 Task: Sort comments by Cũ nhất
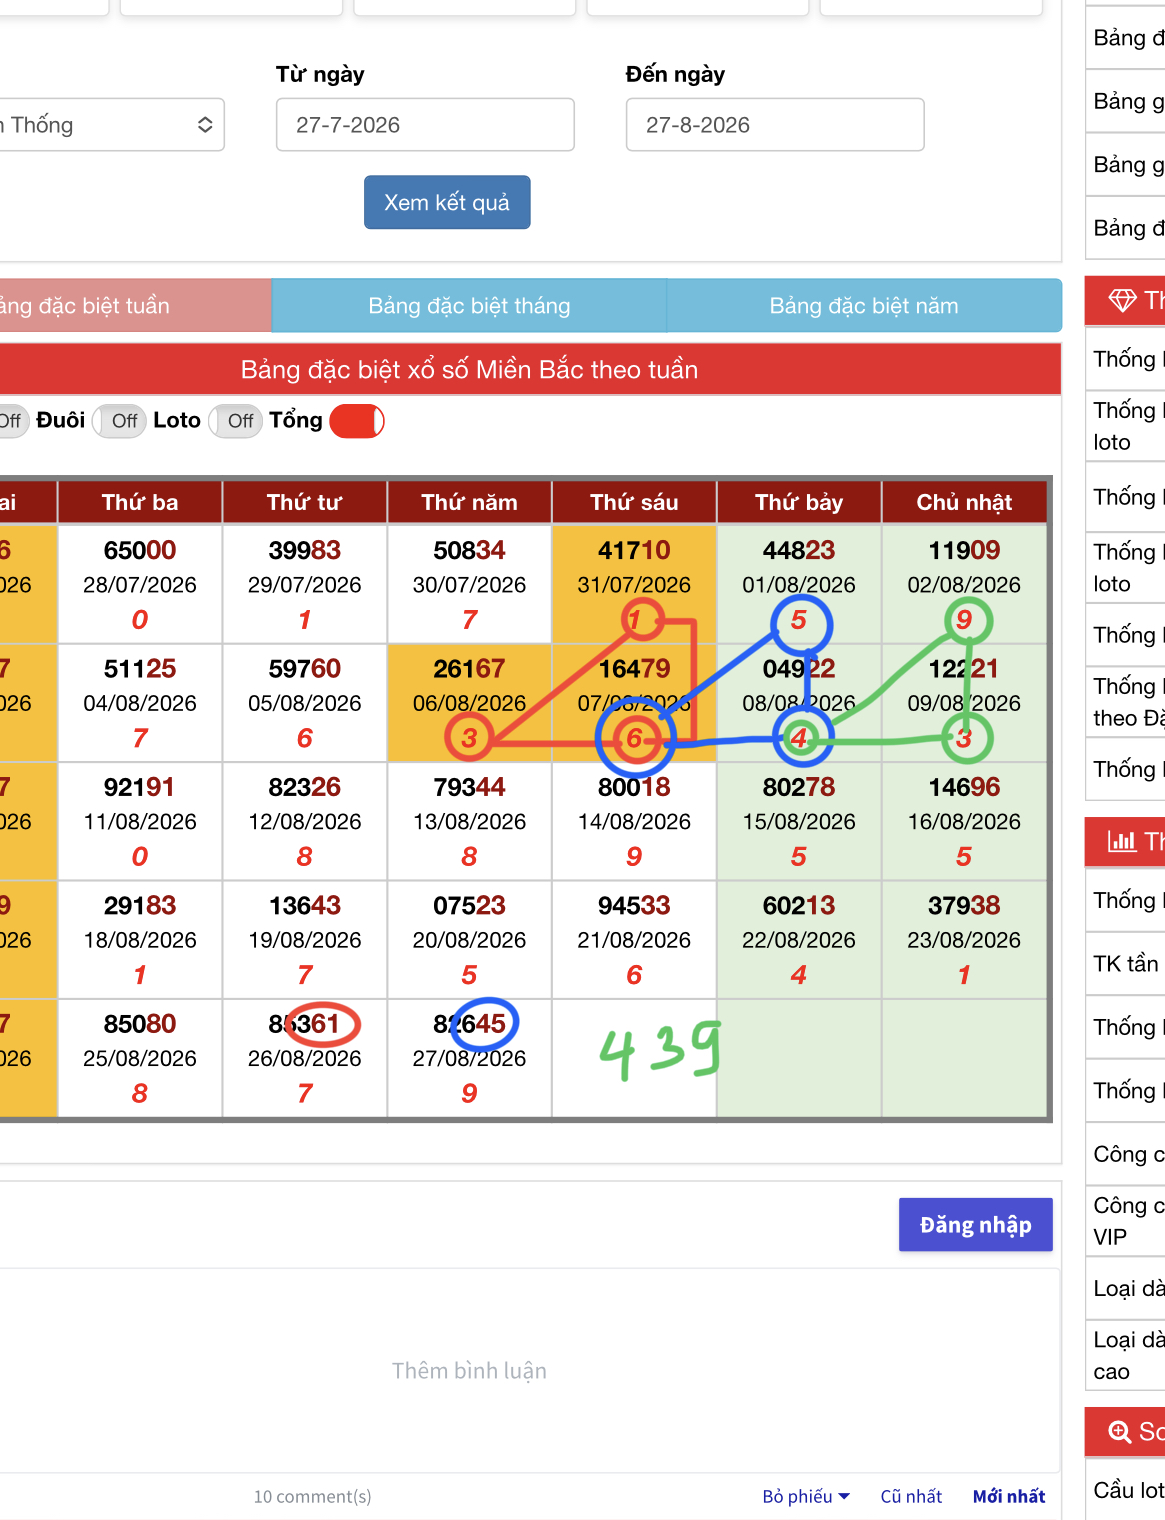click(x=911, y=1497)
